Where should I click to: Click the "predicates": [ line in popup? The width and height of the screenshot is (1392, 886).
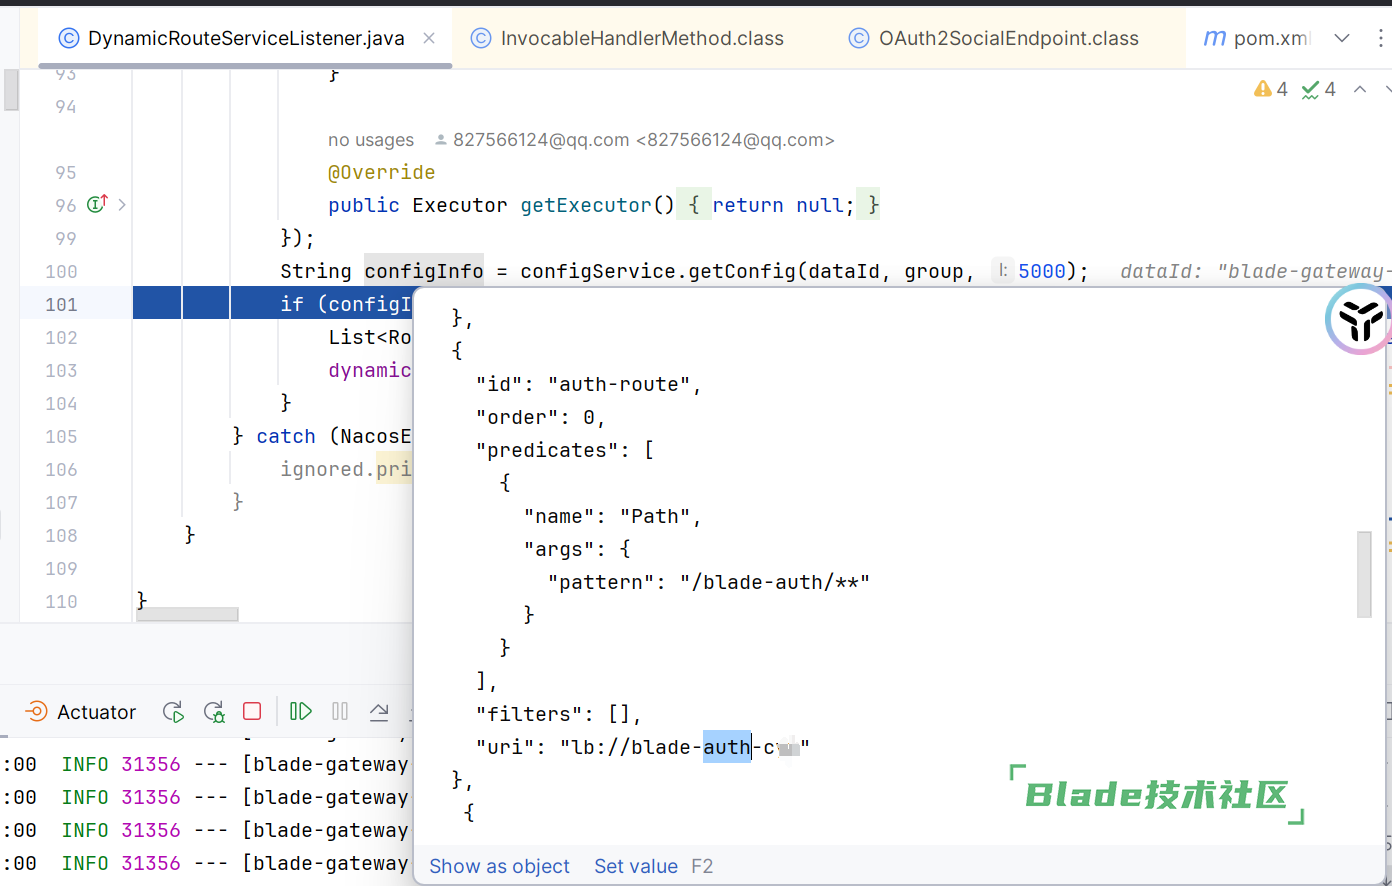point(565,450)
